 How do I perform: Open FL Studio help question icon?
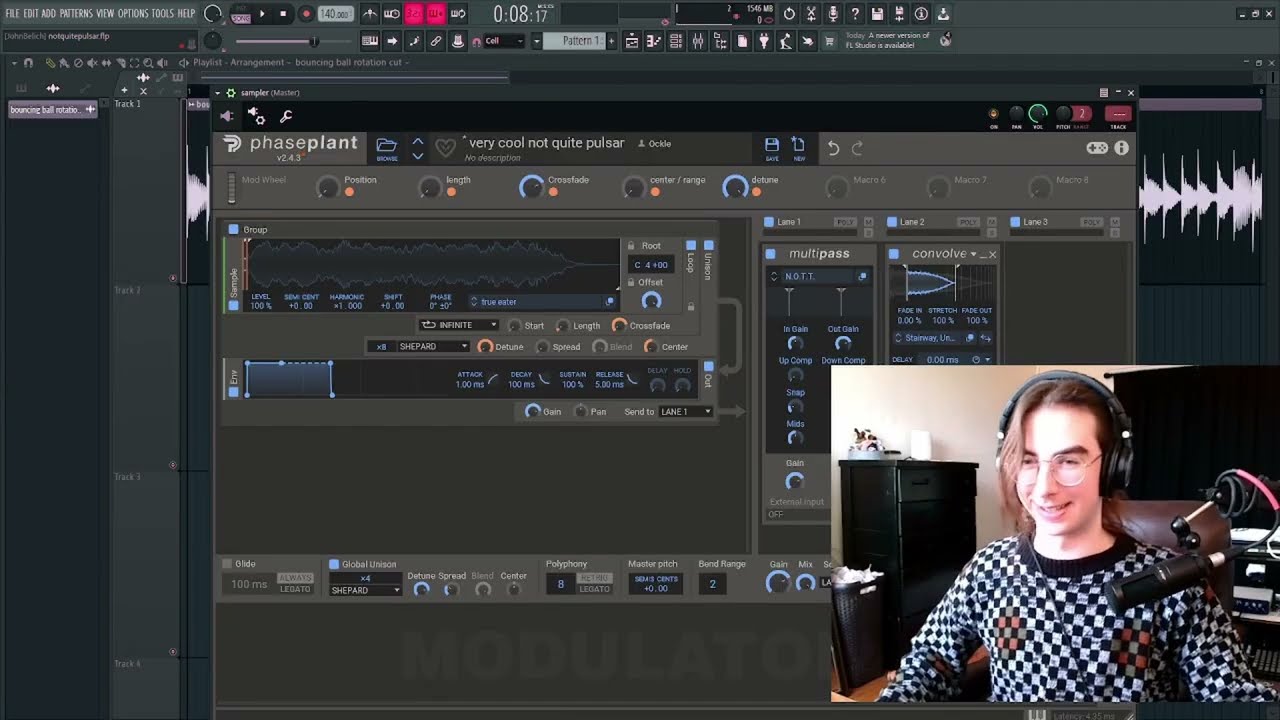(x=855, y=14)
